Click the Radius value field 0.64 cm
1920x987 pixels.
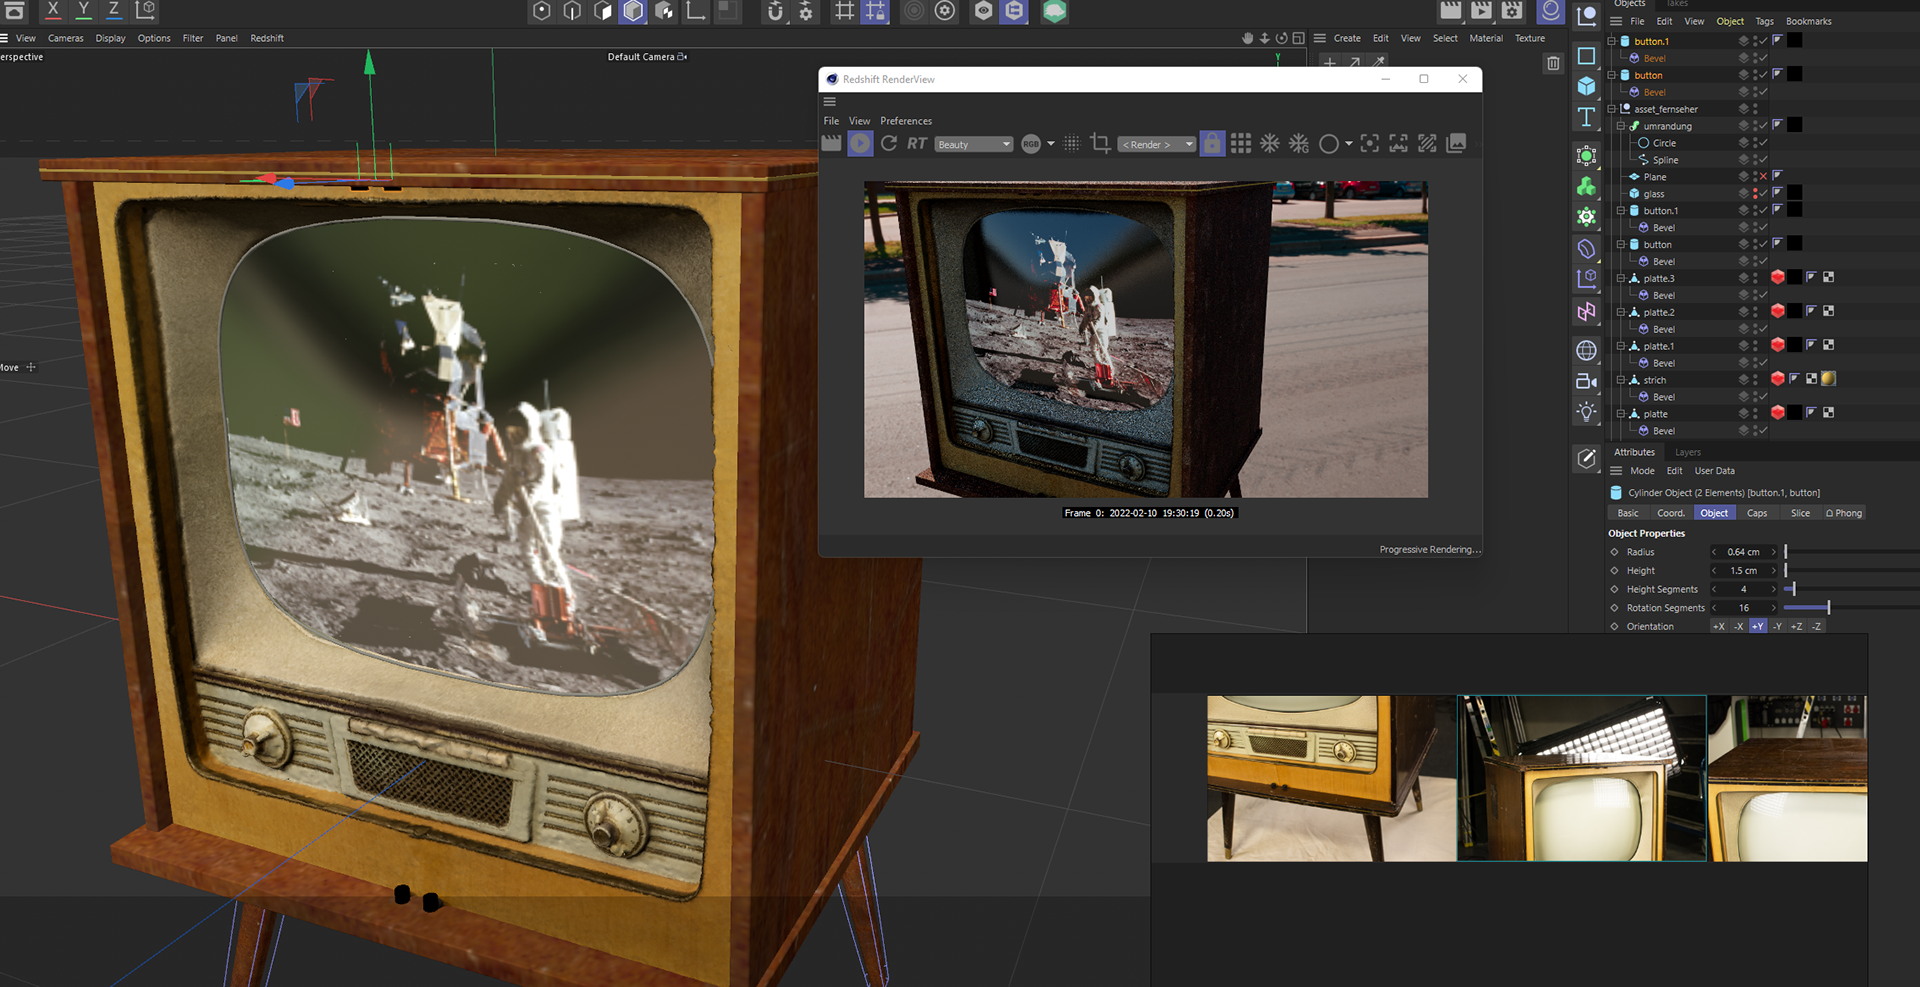point(1743,552)
